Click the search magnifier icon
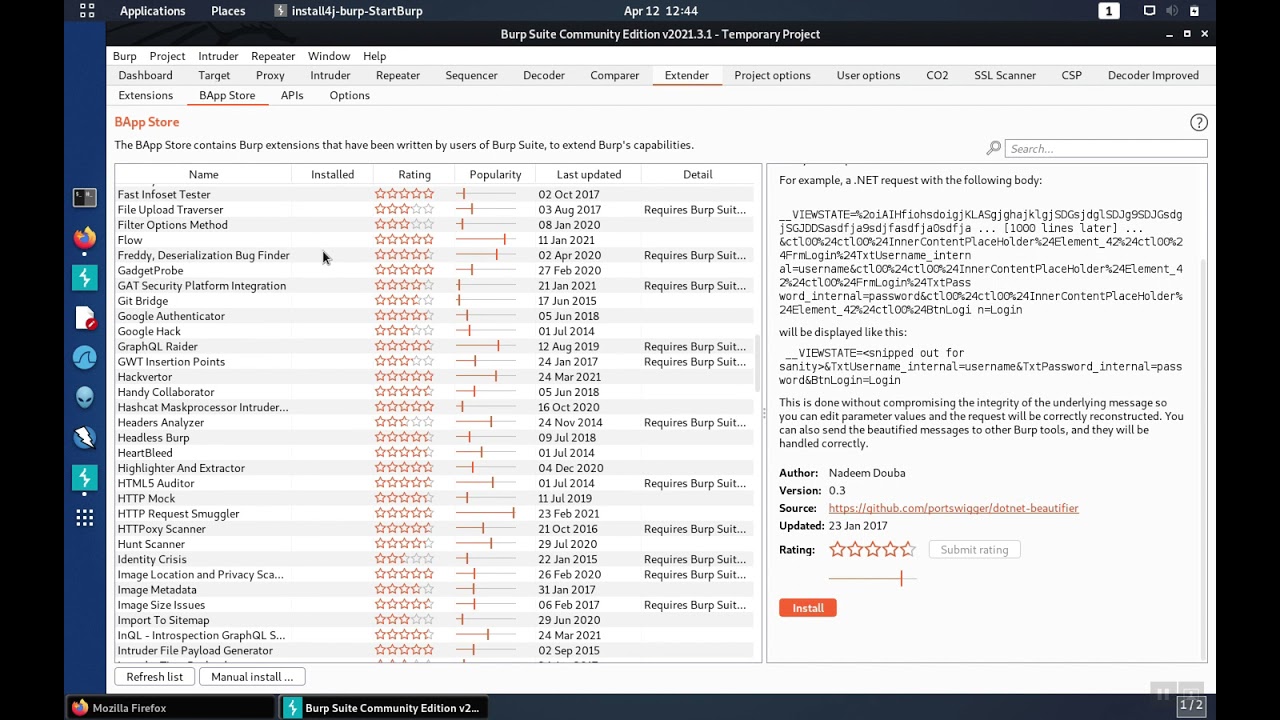Screen dimensions: 1280x720 (x=993, y=148)
